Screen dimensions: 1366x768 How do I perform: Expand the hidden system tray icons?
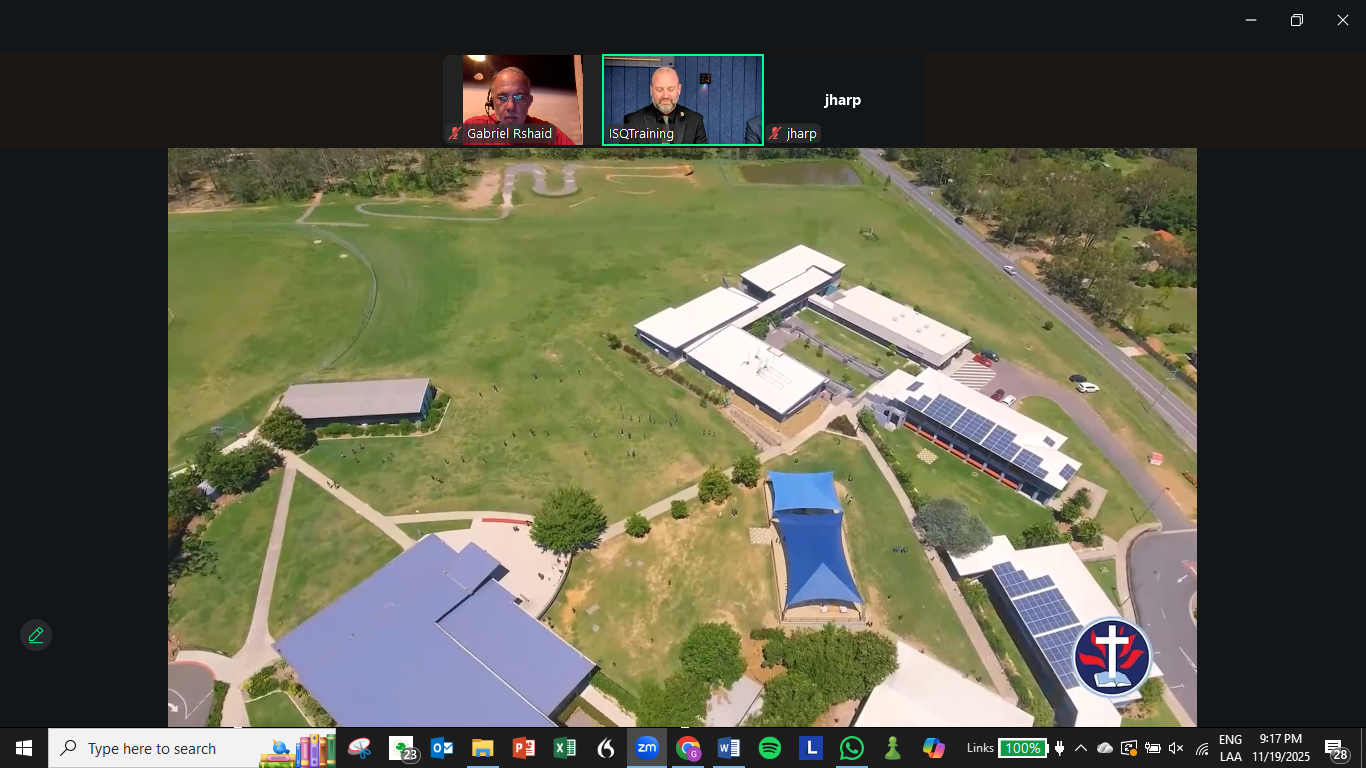(x=1081, y=748)
